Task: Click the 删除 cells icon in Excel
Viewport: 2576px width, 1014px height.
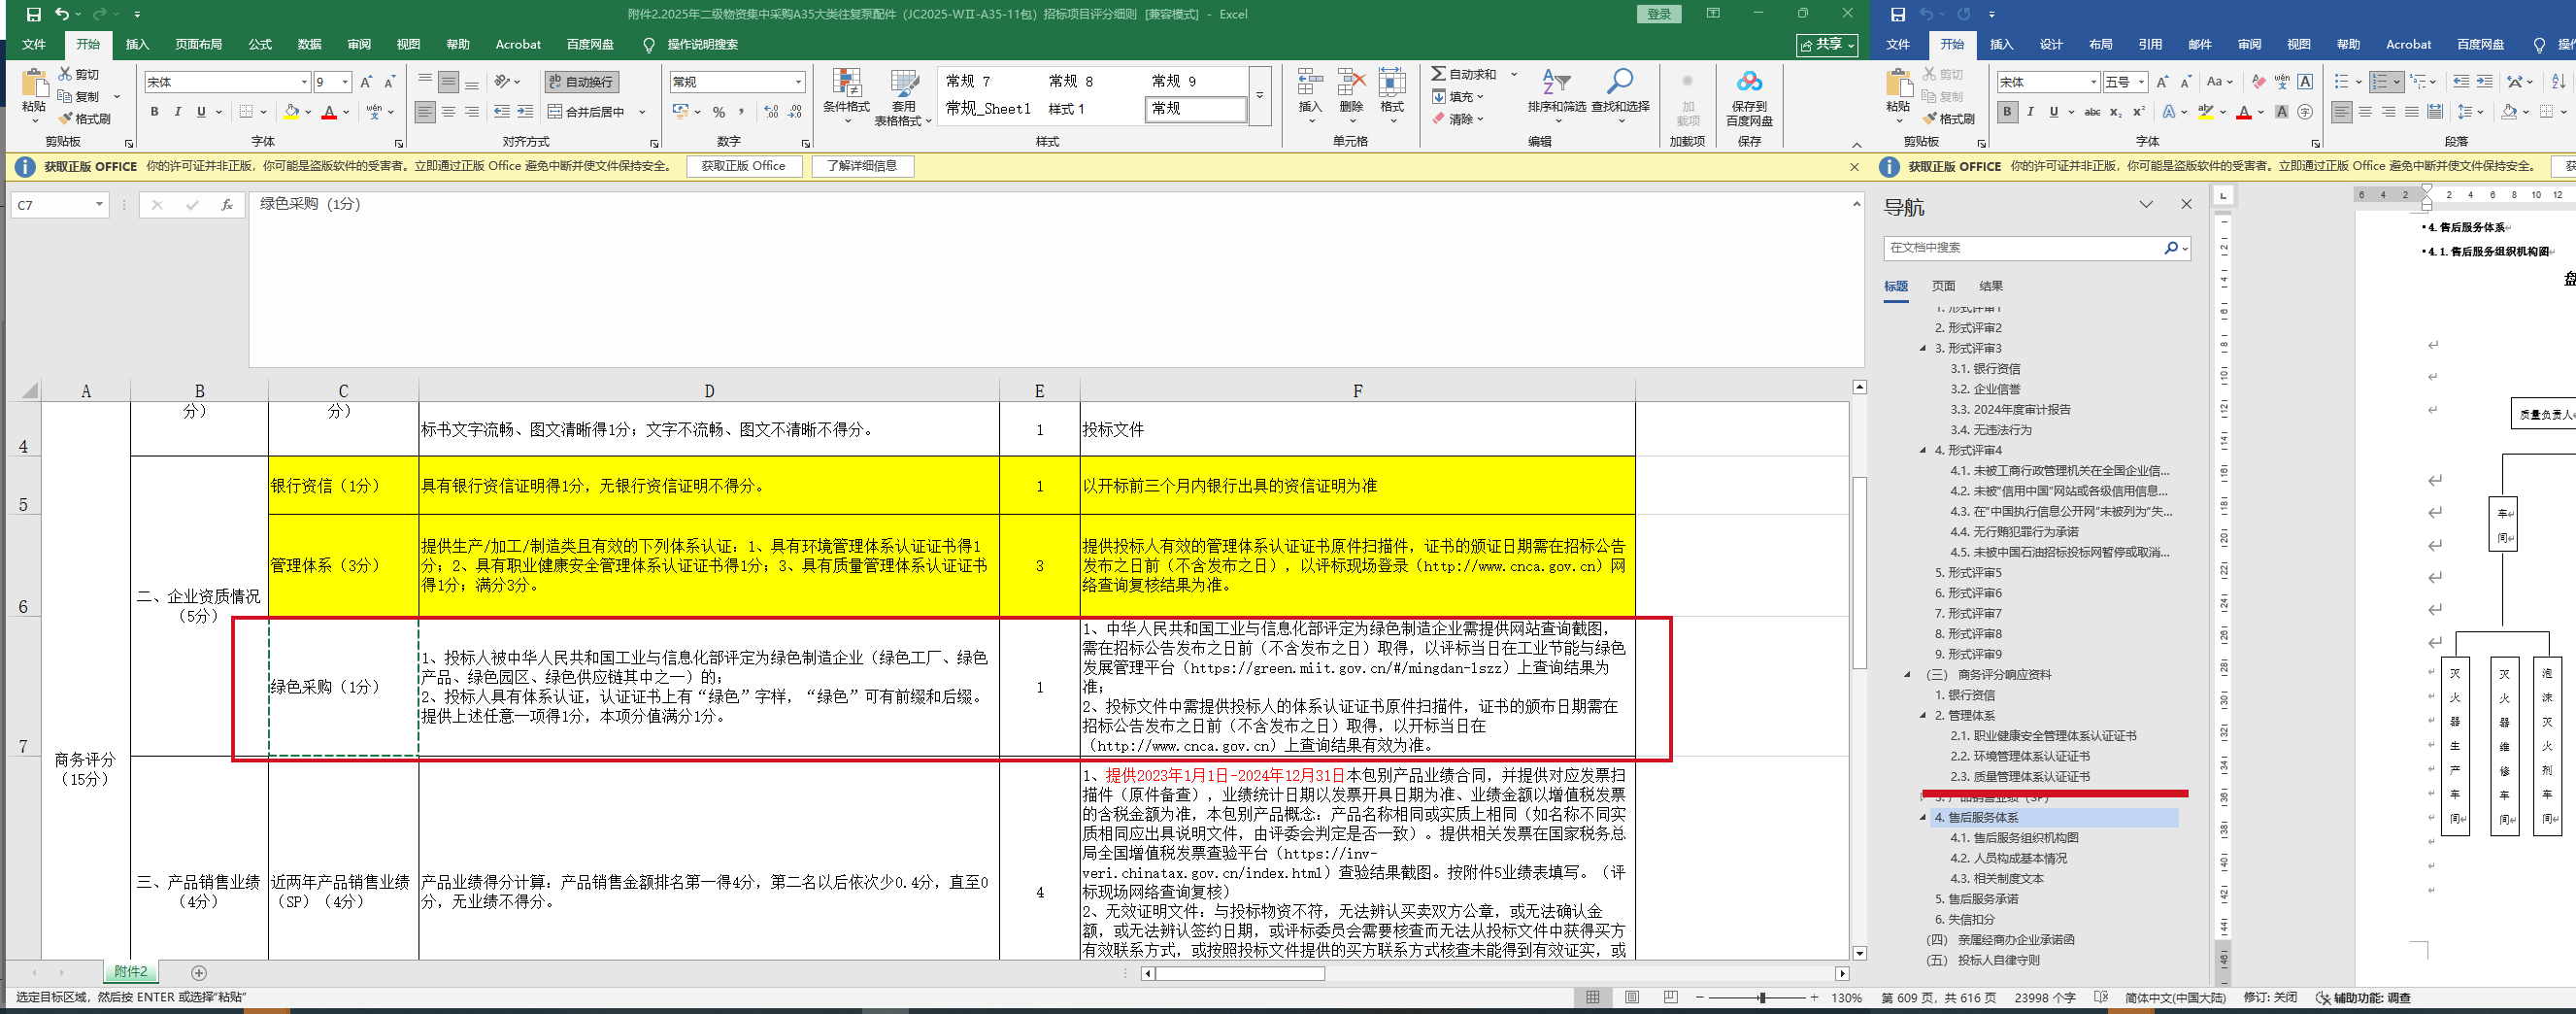Action: [1351, 82]
